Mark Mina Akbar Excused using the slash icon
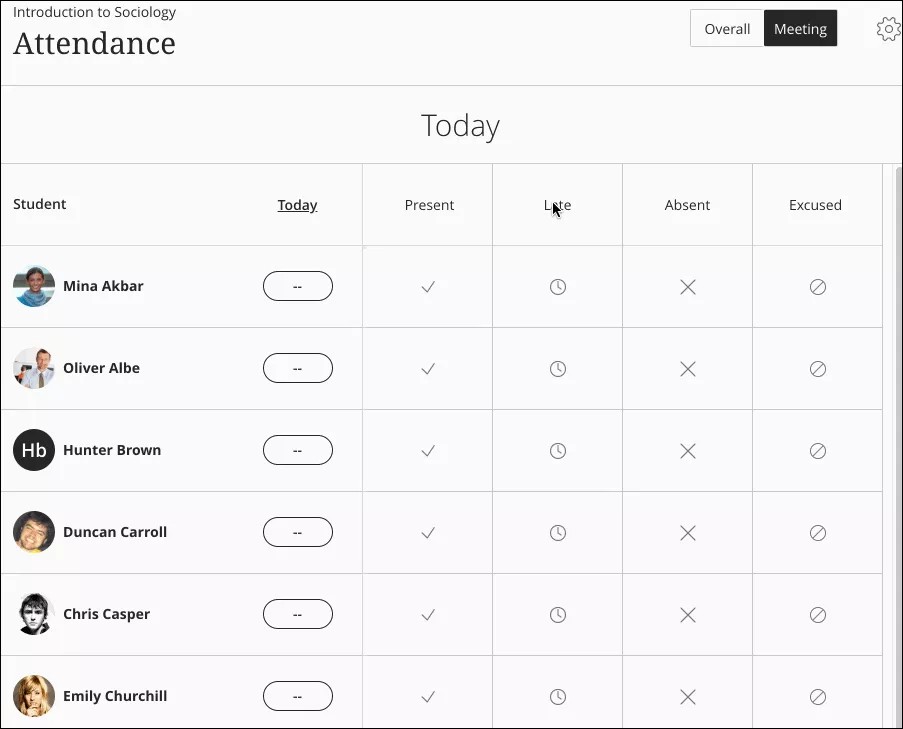 (x=817, y=287)
